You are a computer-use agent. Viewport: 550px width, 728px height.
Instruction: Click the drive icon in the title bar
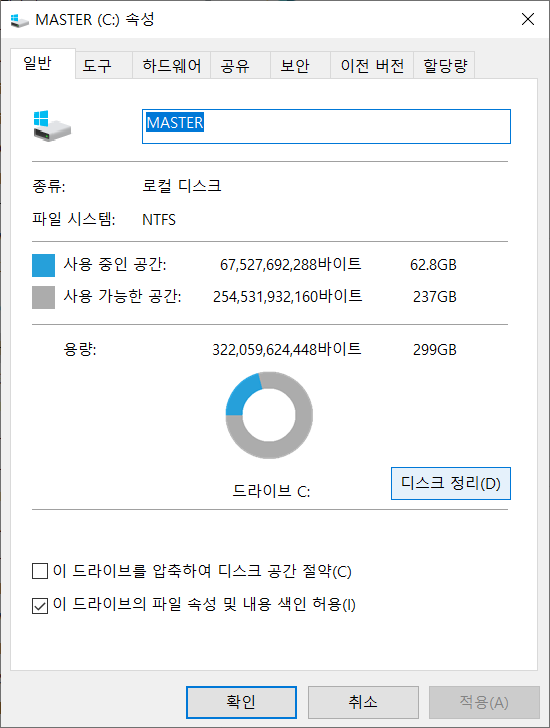pyautogui.click(x=19, y=20)
